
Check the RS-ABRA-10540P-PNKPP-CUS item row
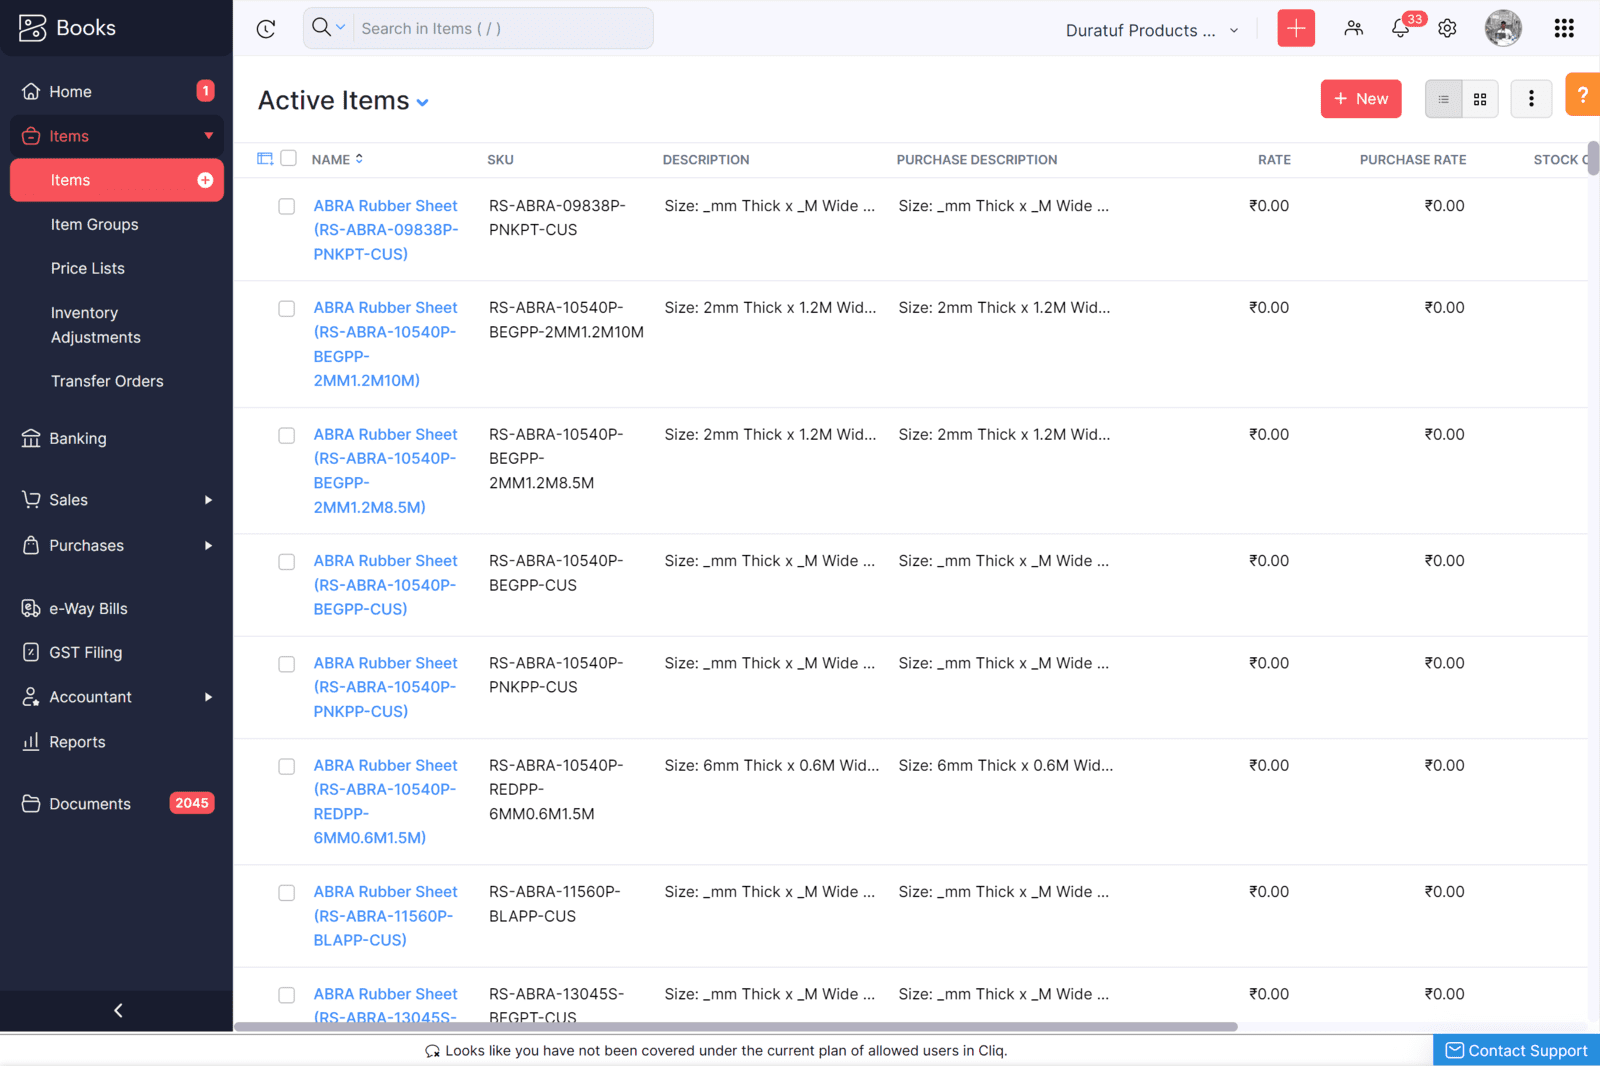point(287,664)
